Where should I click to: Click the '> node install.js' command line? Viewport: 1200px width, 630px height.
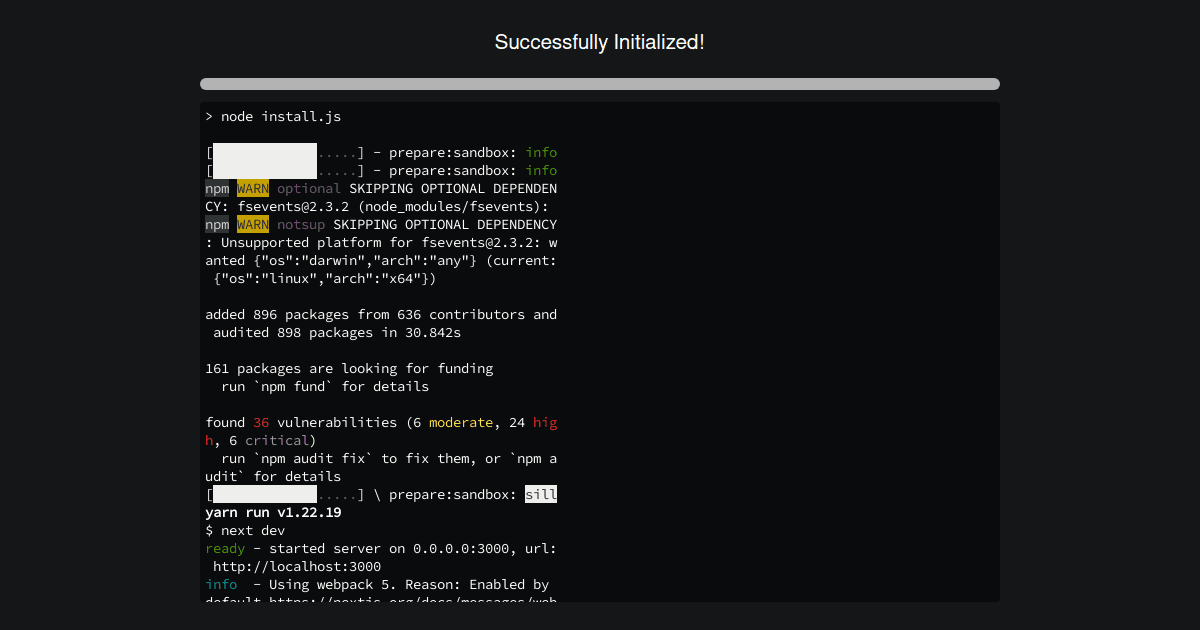tap(273, 117)
